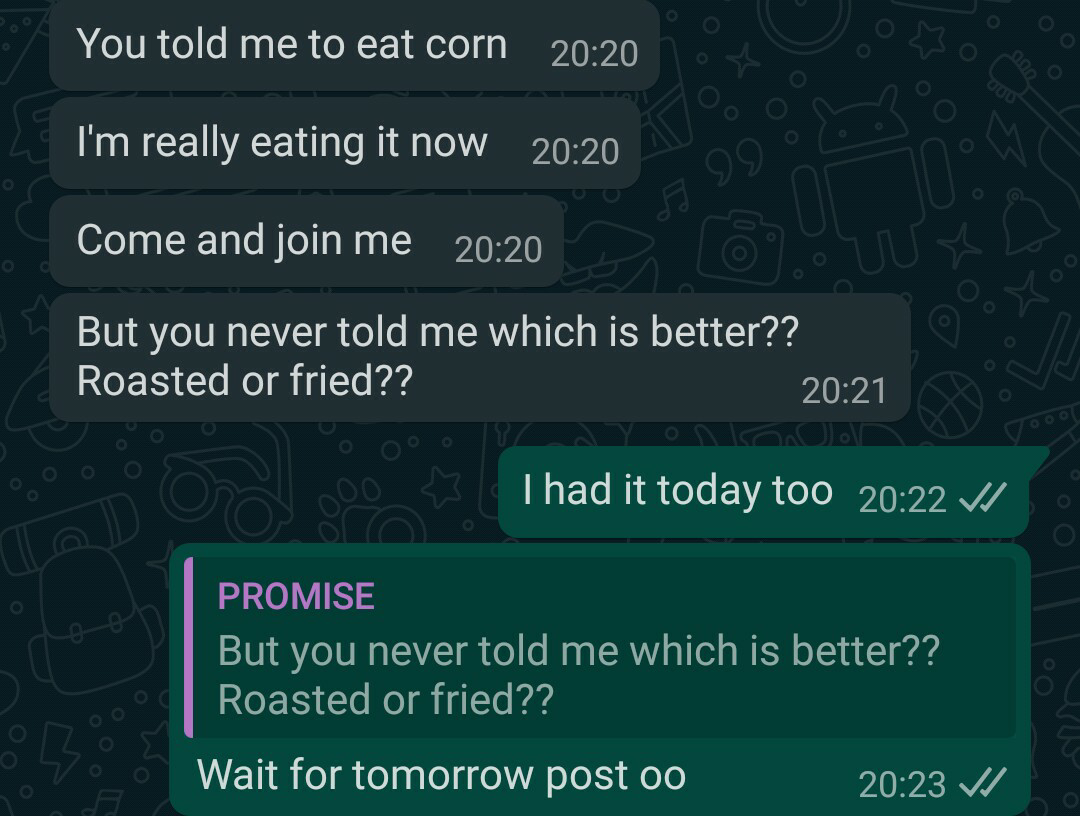This screenshot has width=1080, height=816.
Task: Tap the "You told me to eat corn" message
Action: 291,45
